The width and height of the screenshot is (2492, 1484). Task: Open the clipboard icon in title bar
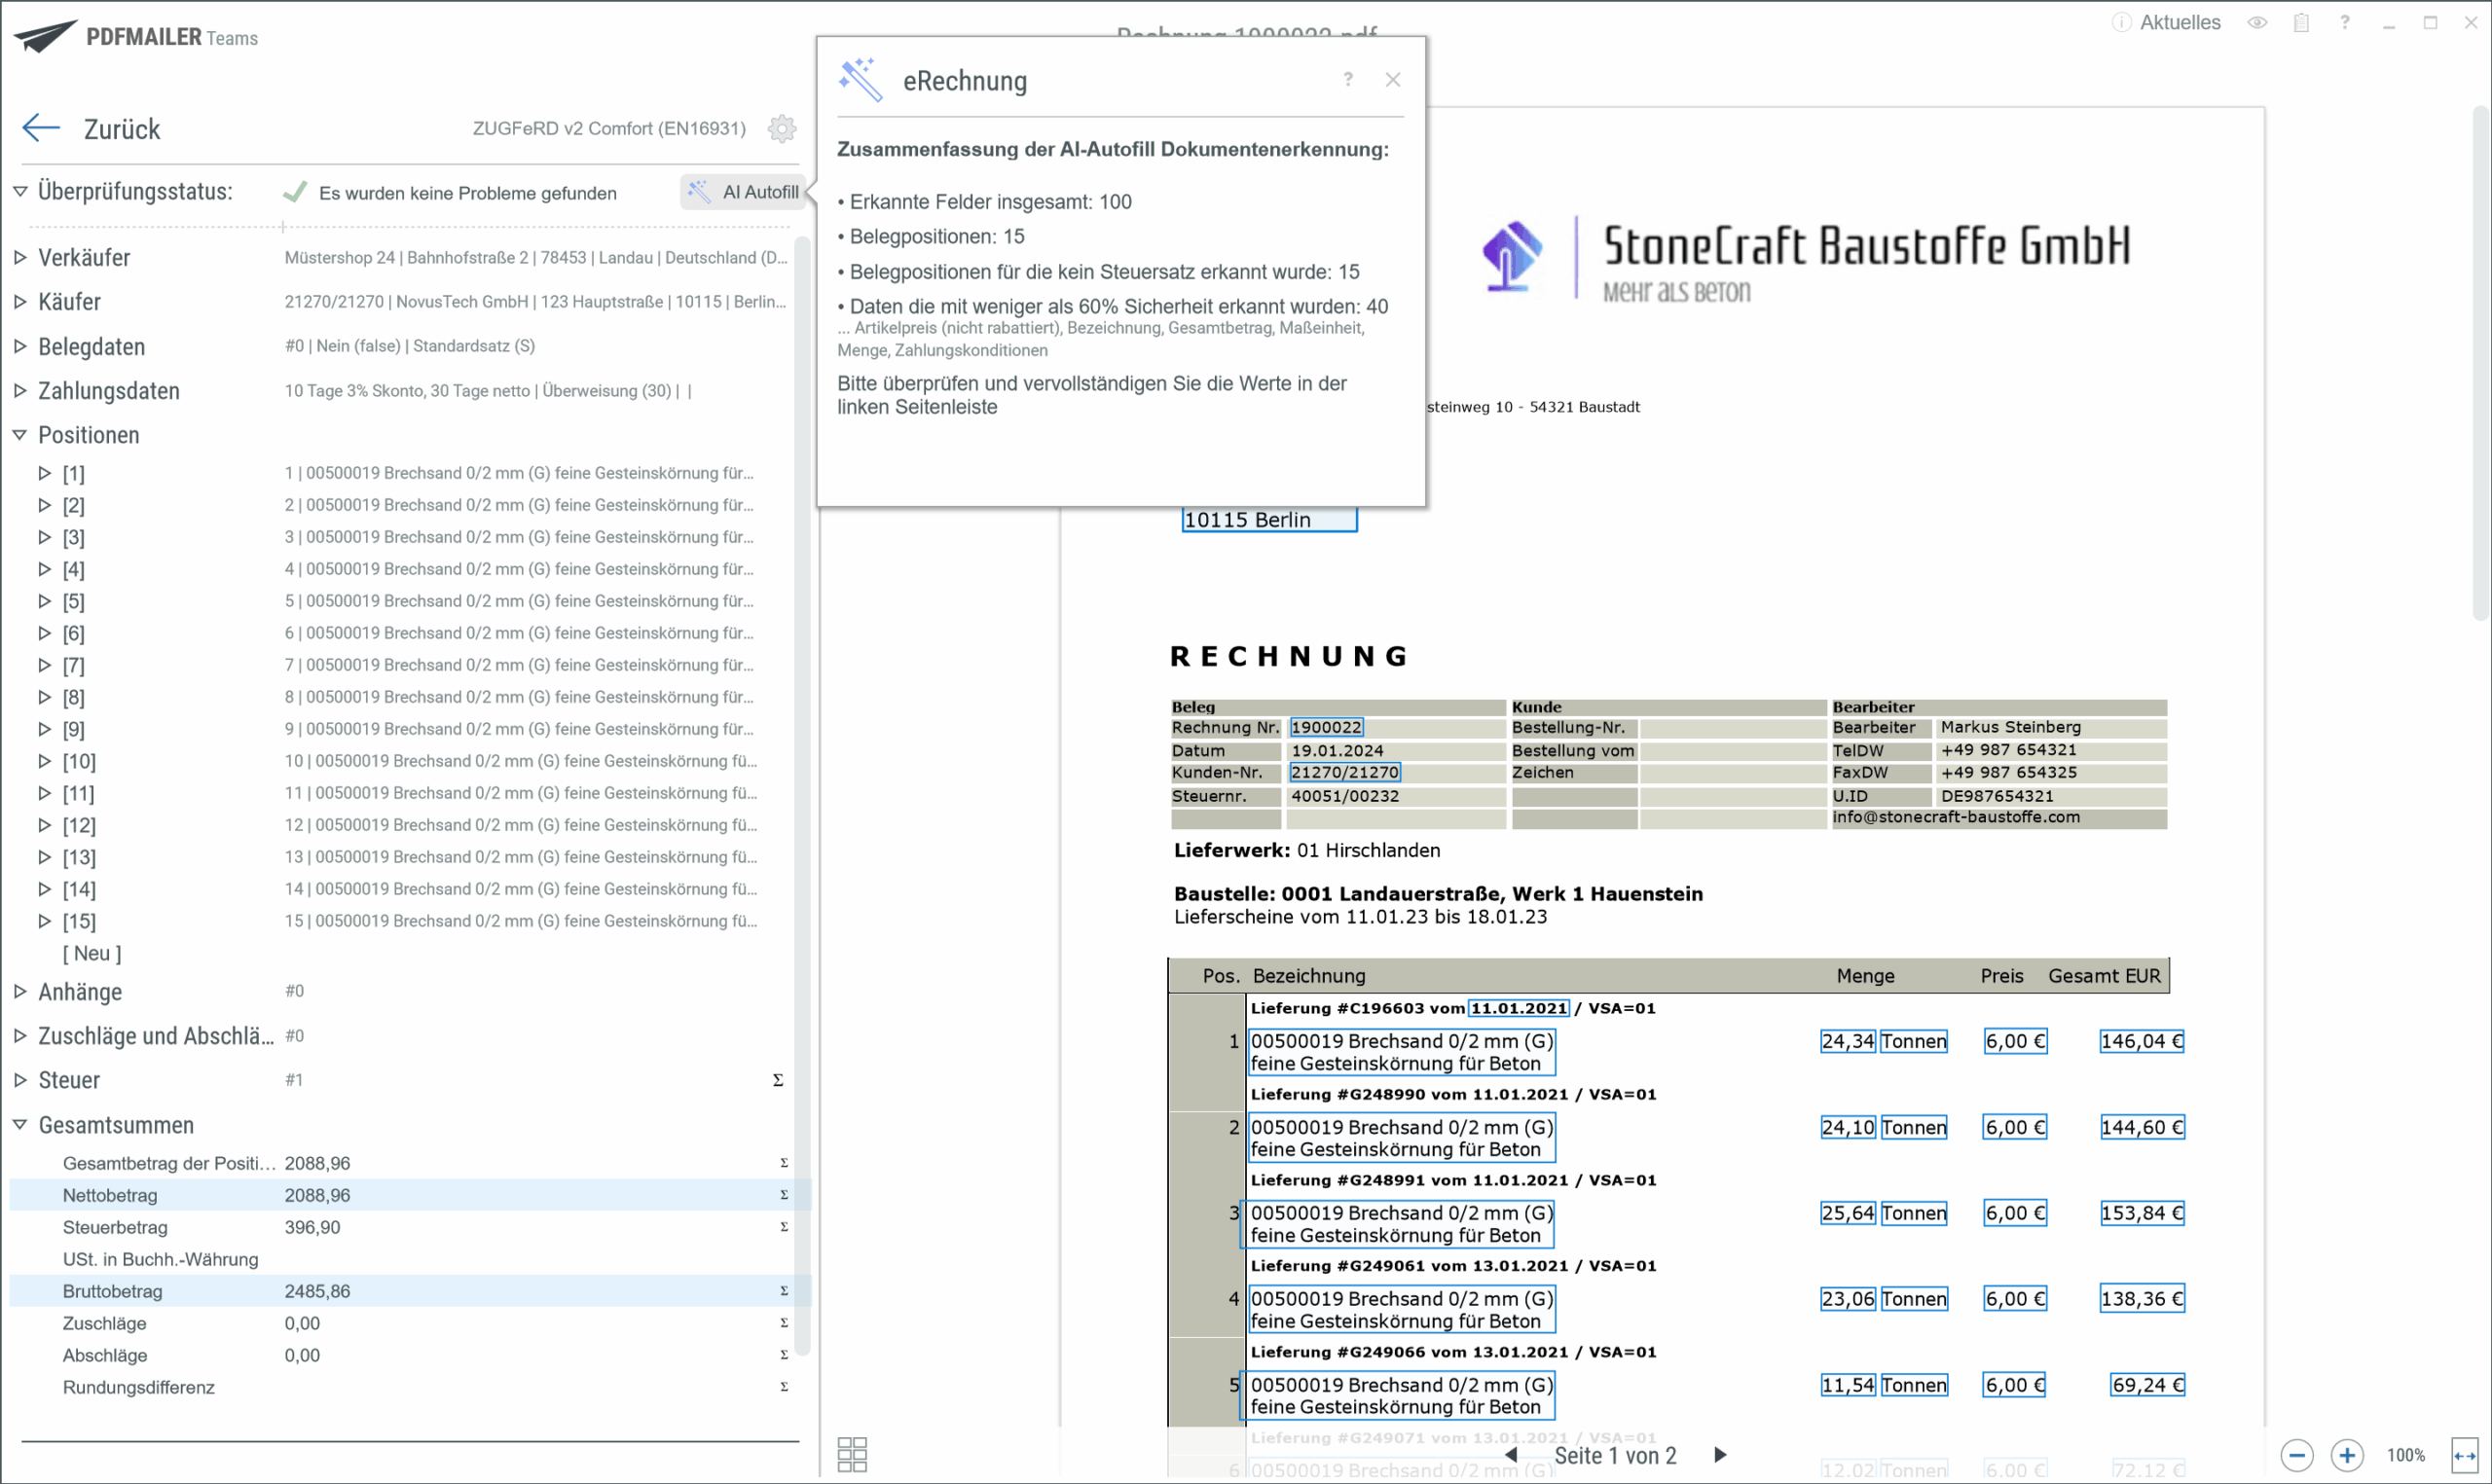click(x=2301, y=22)
